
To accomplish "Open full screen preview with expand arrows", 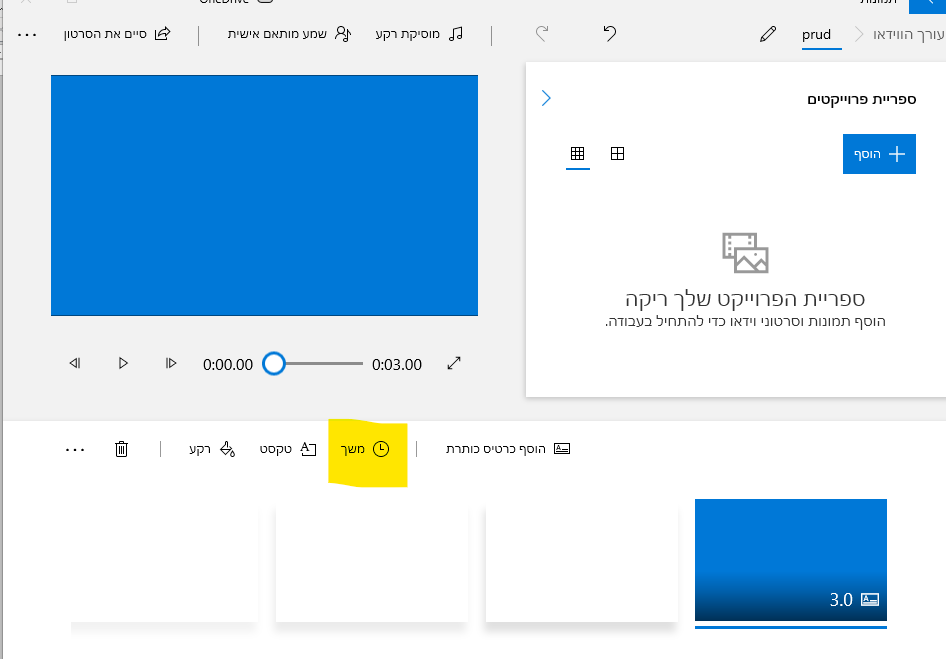I will pyautogui.click(x=454, y=363).
